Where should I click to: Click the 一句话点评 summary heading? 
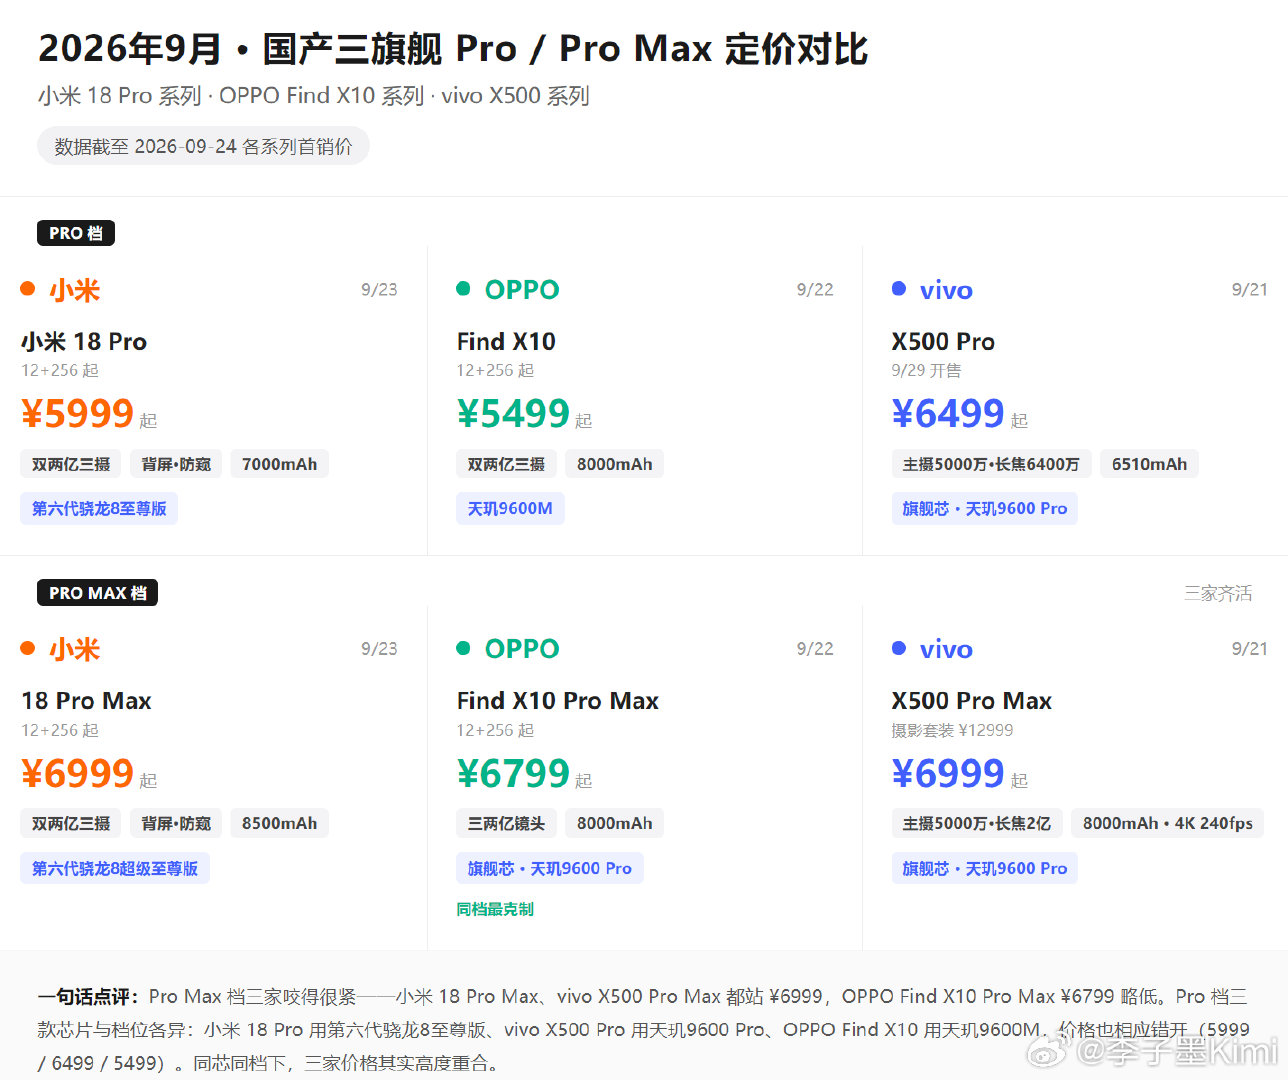pos(88,996)
